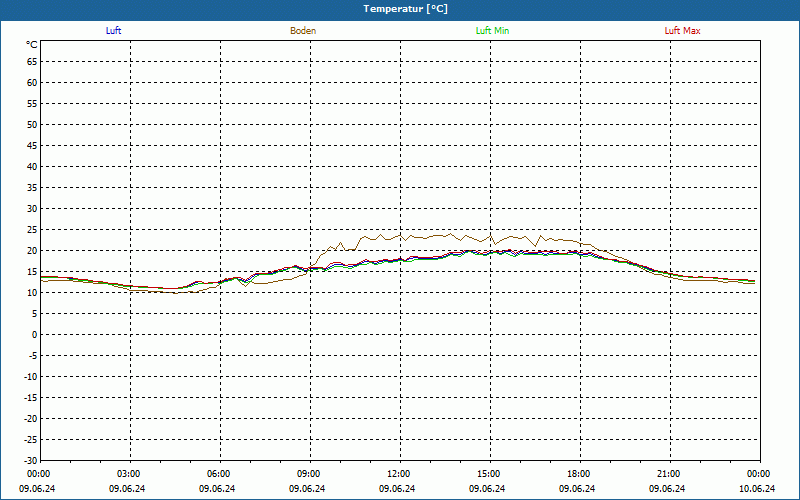
Task: Click the 25 value on the y-axis
Action: point(32,230)
